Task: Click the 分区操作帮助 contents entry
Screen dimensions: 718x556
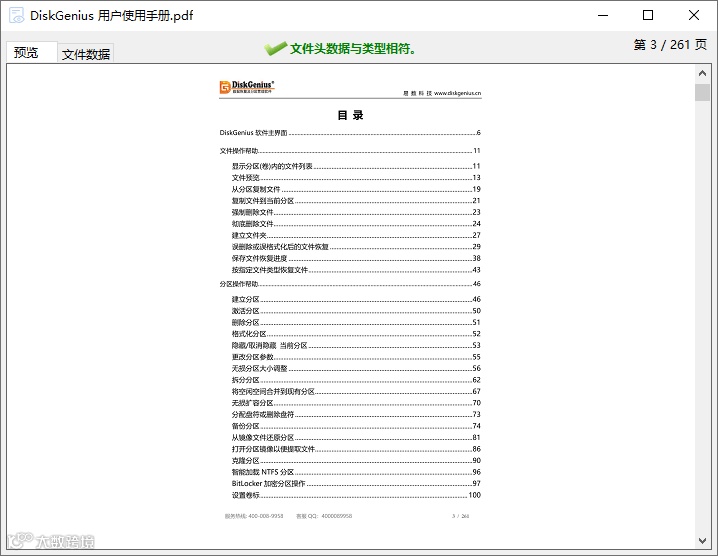Action: click(x=350, y=284)
